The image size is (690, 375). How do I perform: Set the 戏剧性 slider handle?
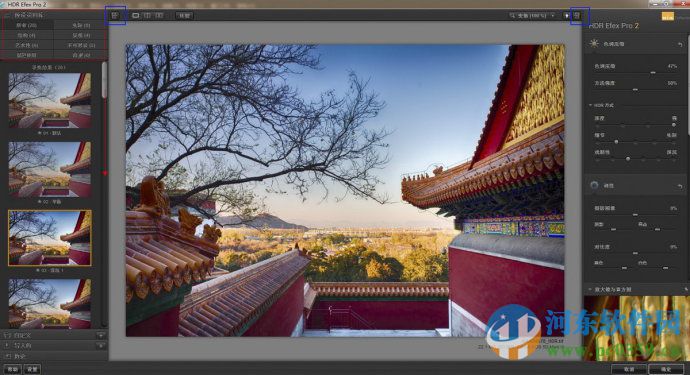[628, 158]
